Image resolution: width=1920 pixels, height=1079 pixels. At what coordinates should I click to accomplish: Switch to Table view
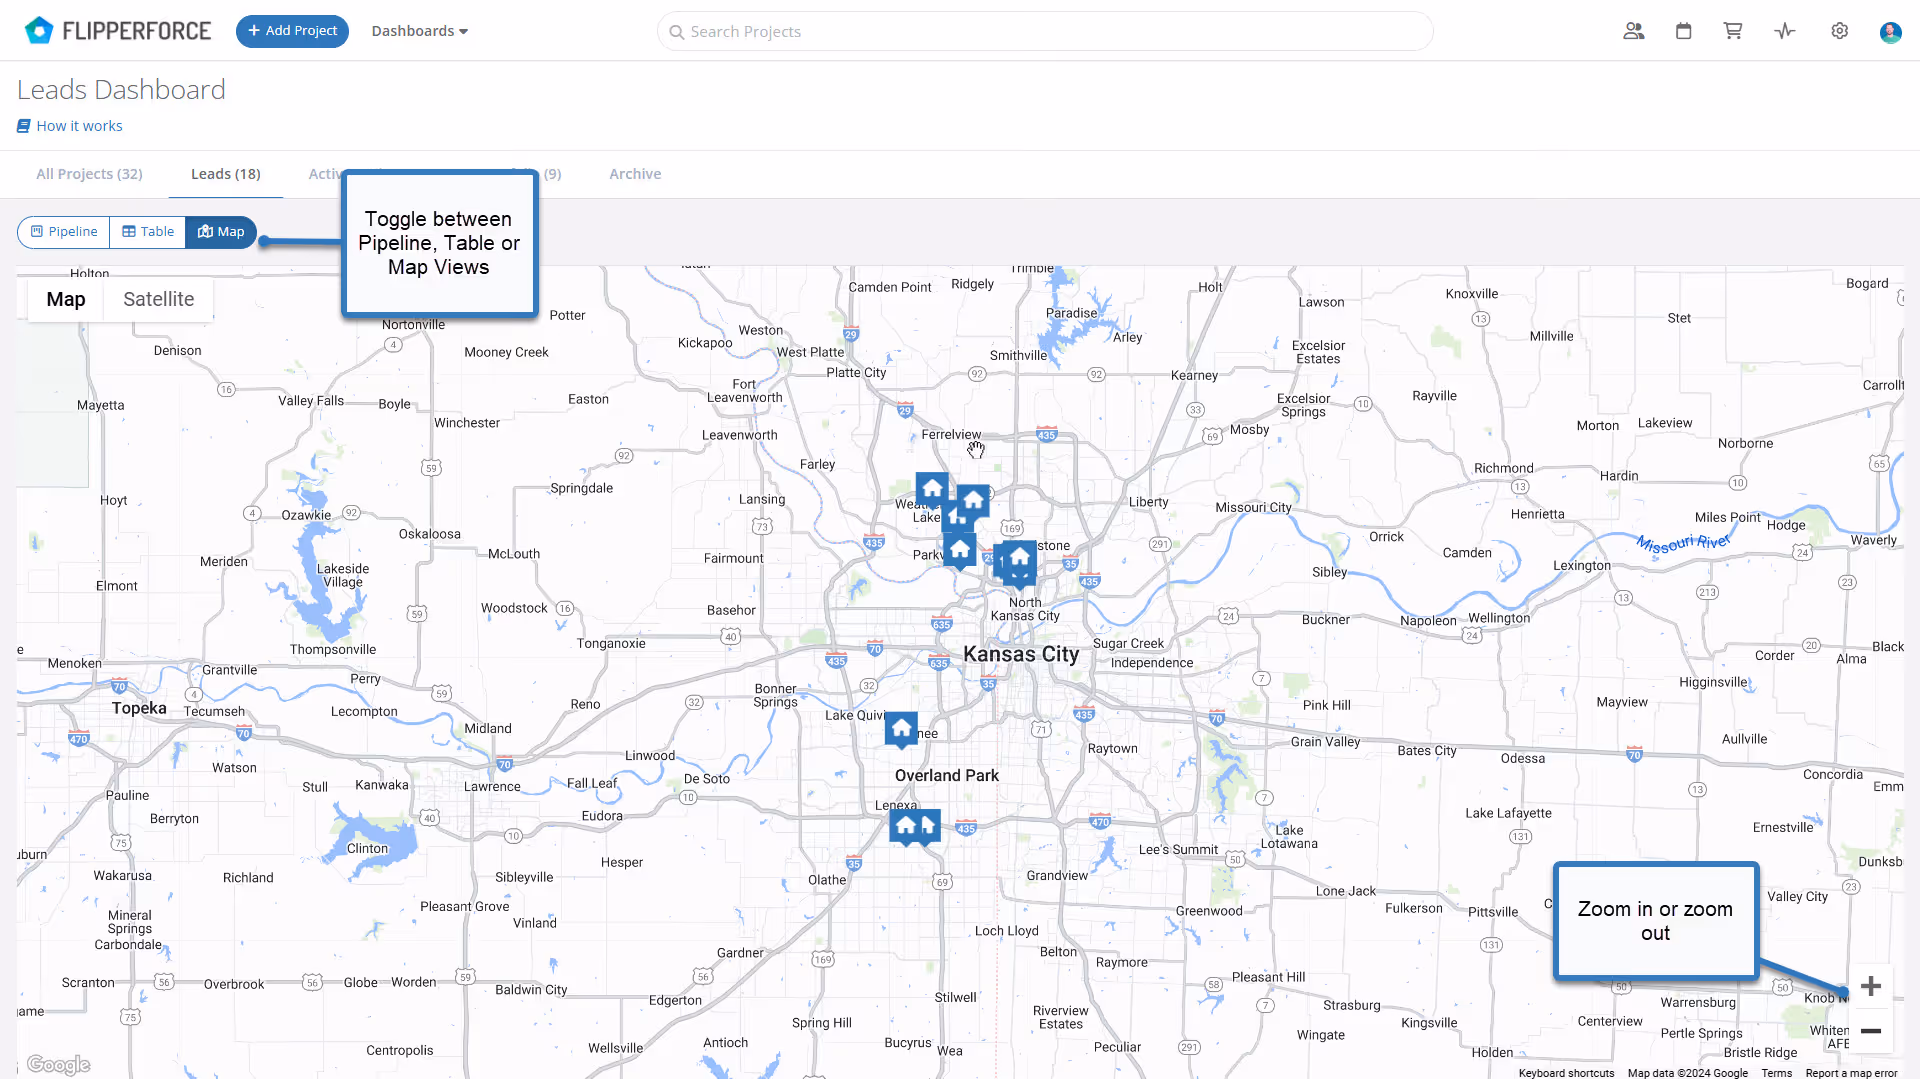148,232
